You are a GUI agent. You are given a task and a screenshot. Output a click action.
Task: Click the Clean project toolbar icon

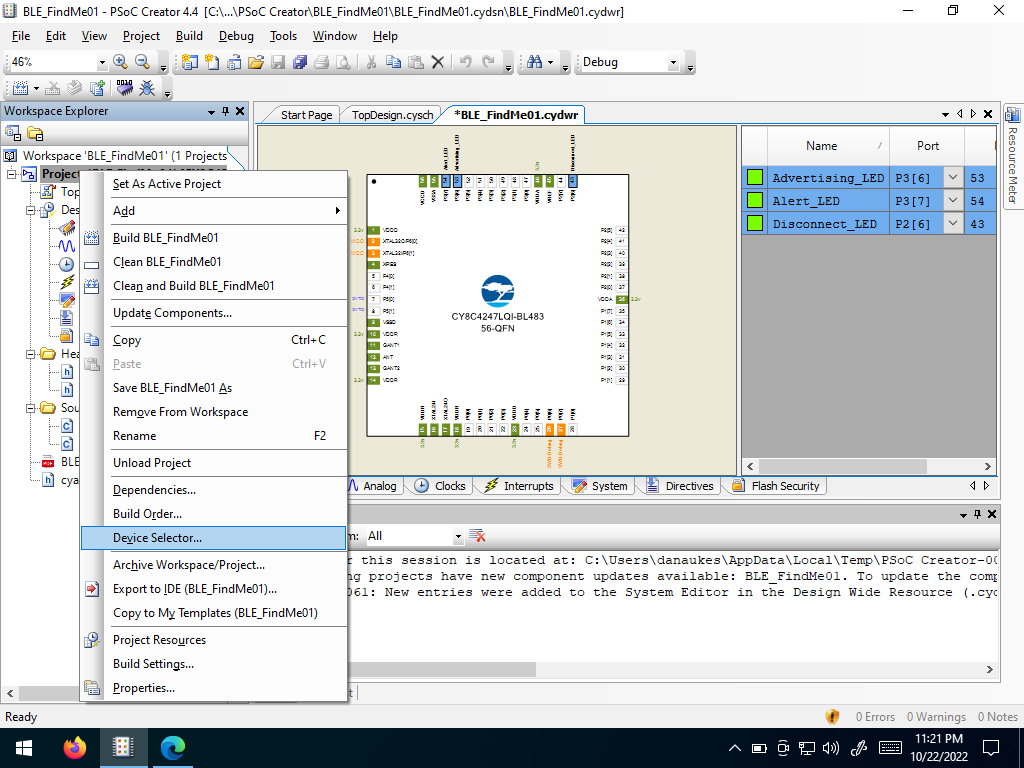pyautogui.click(x=54, y=88)
